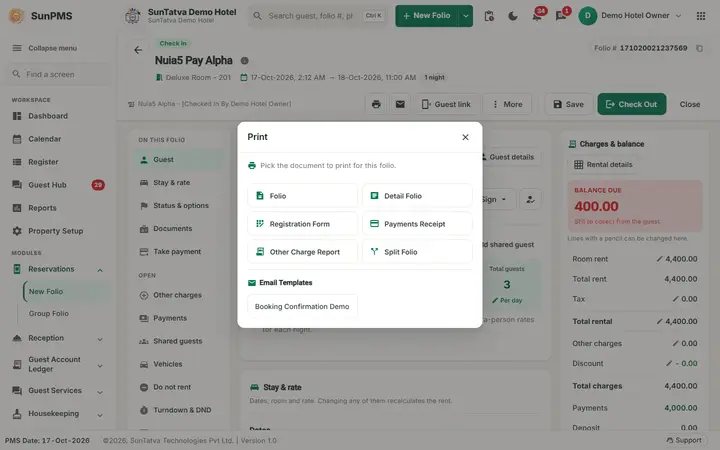Edit Discount with the pencil icon

pos(669,363)
